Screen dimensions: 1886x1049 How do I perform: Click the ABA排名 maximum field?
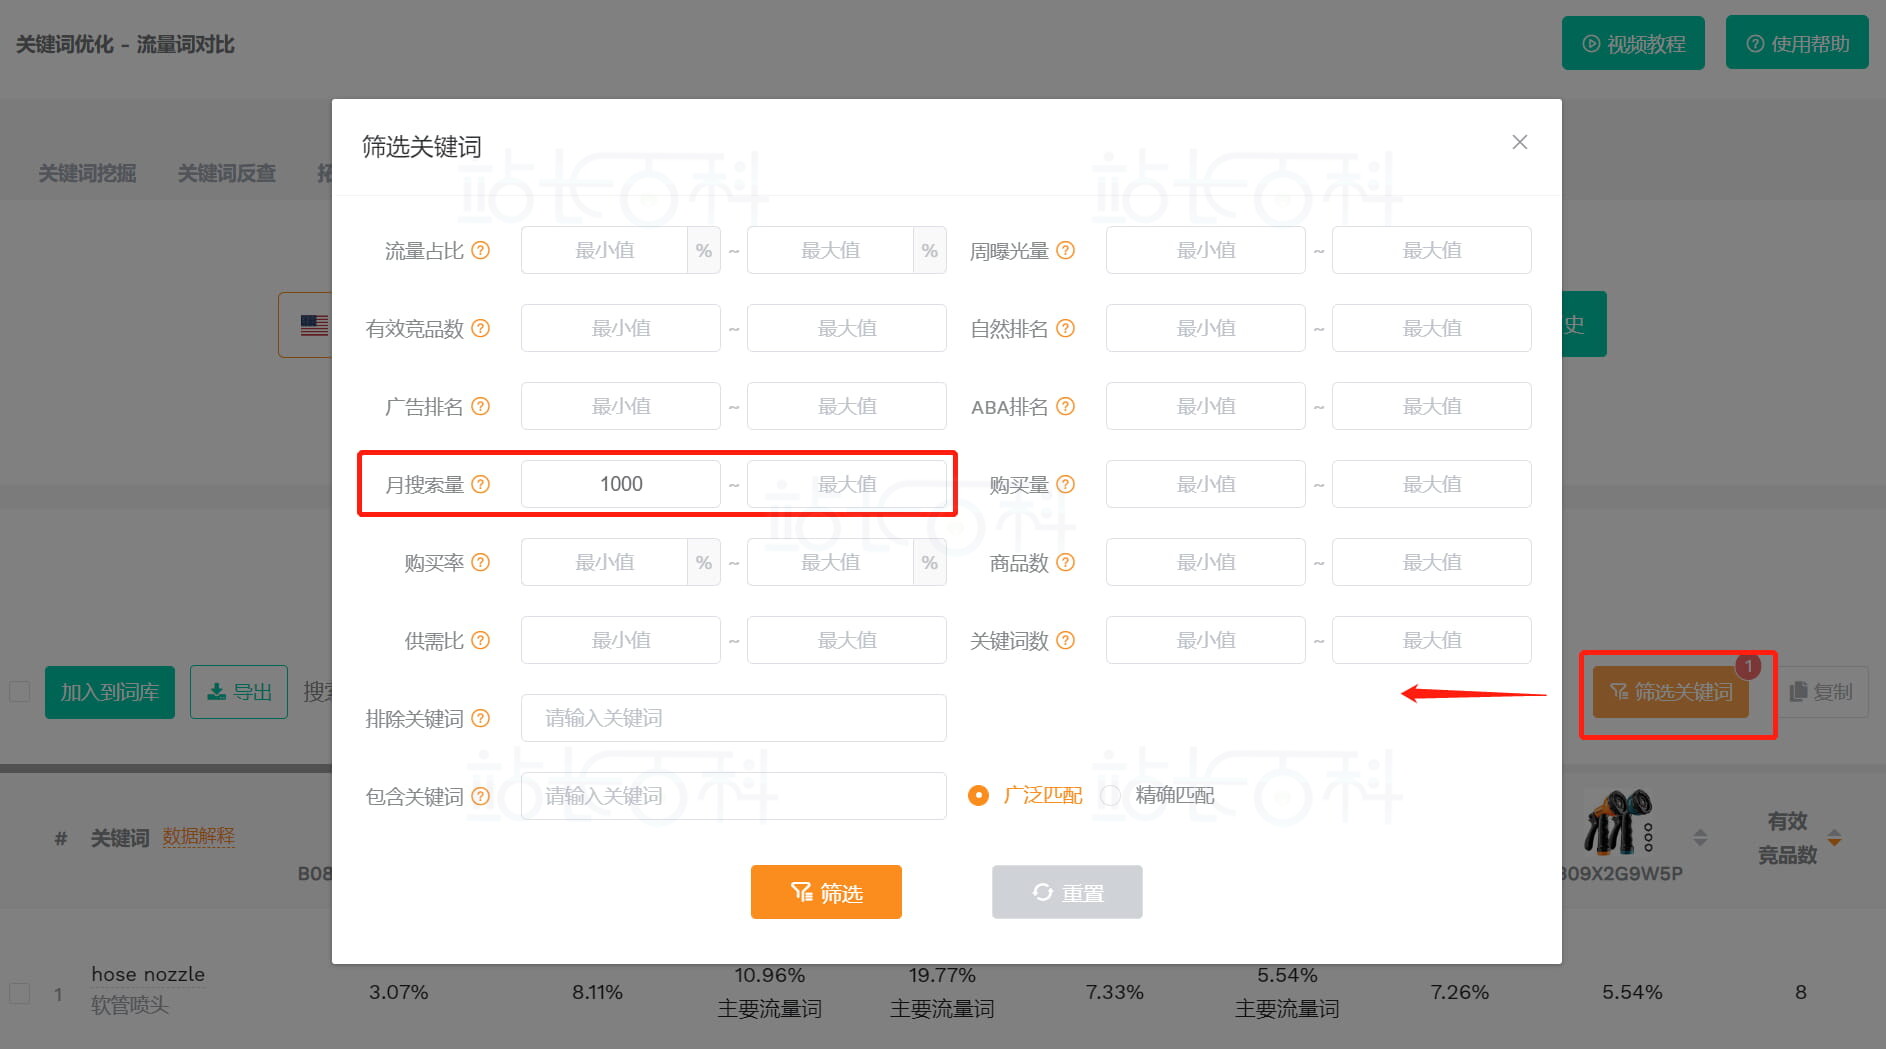coord(1432,406)
